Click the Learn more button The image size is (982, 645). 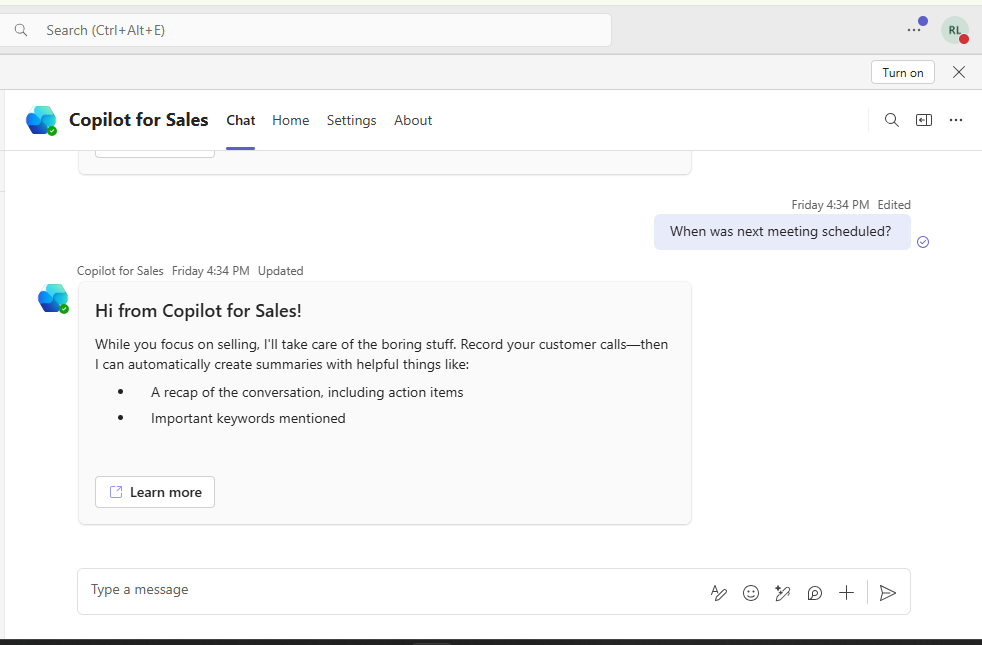click(x=155, y=492)
